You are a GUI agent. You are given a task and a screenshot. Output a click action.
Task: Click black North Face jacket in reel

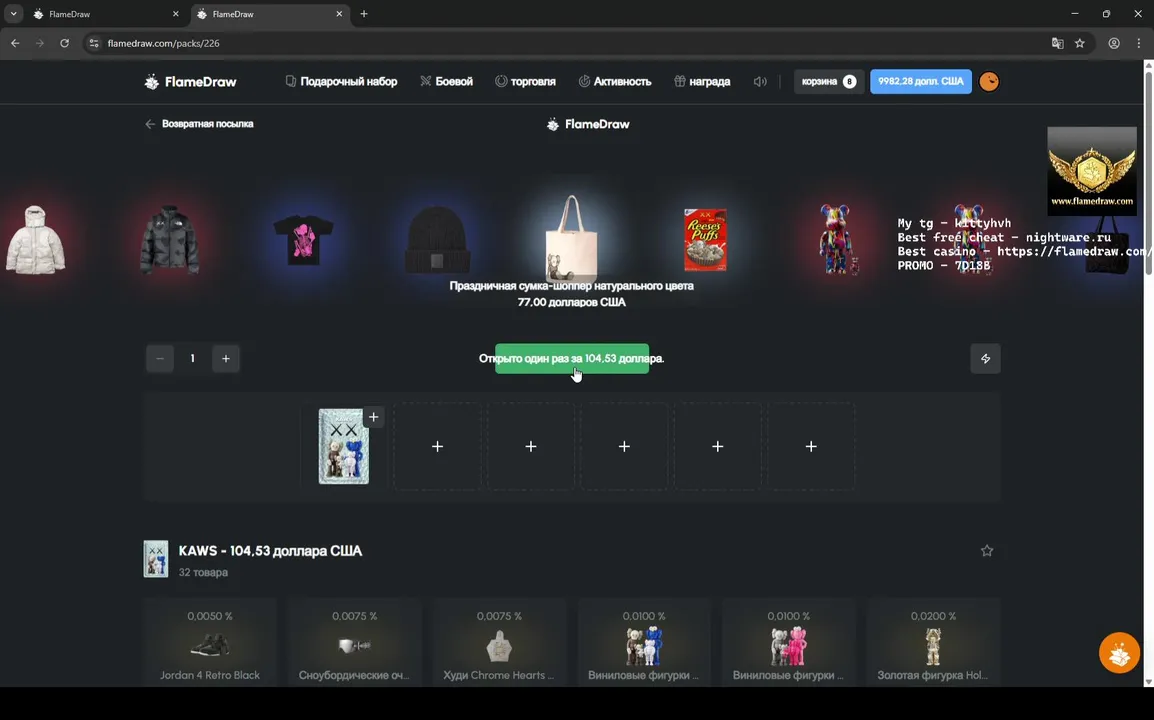pyautogui.click(x=169, y=240)
